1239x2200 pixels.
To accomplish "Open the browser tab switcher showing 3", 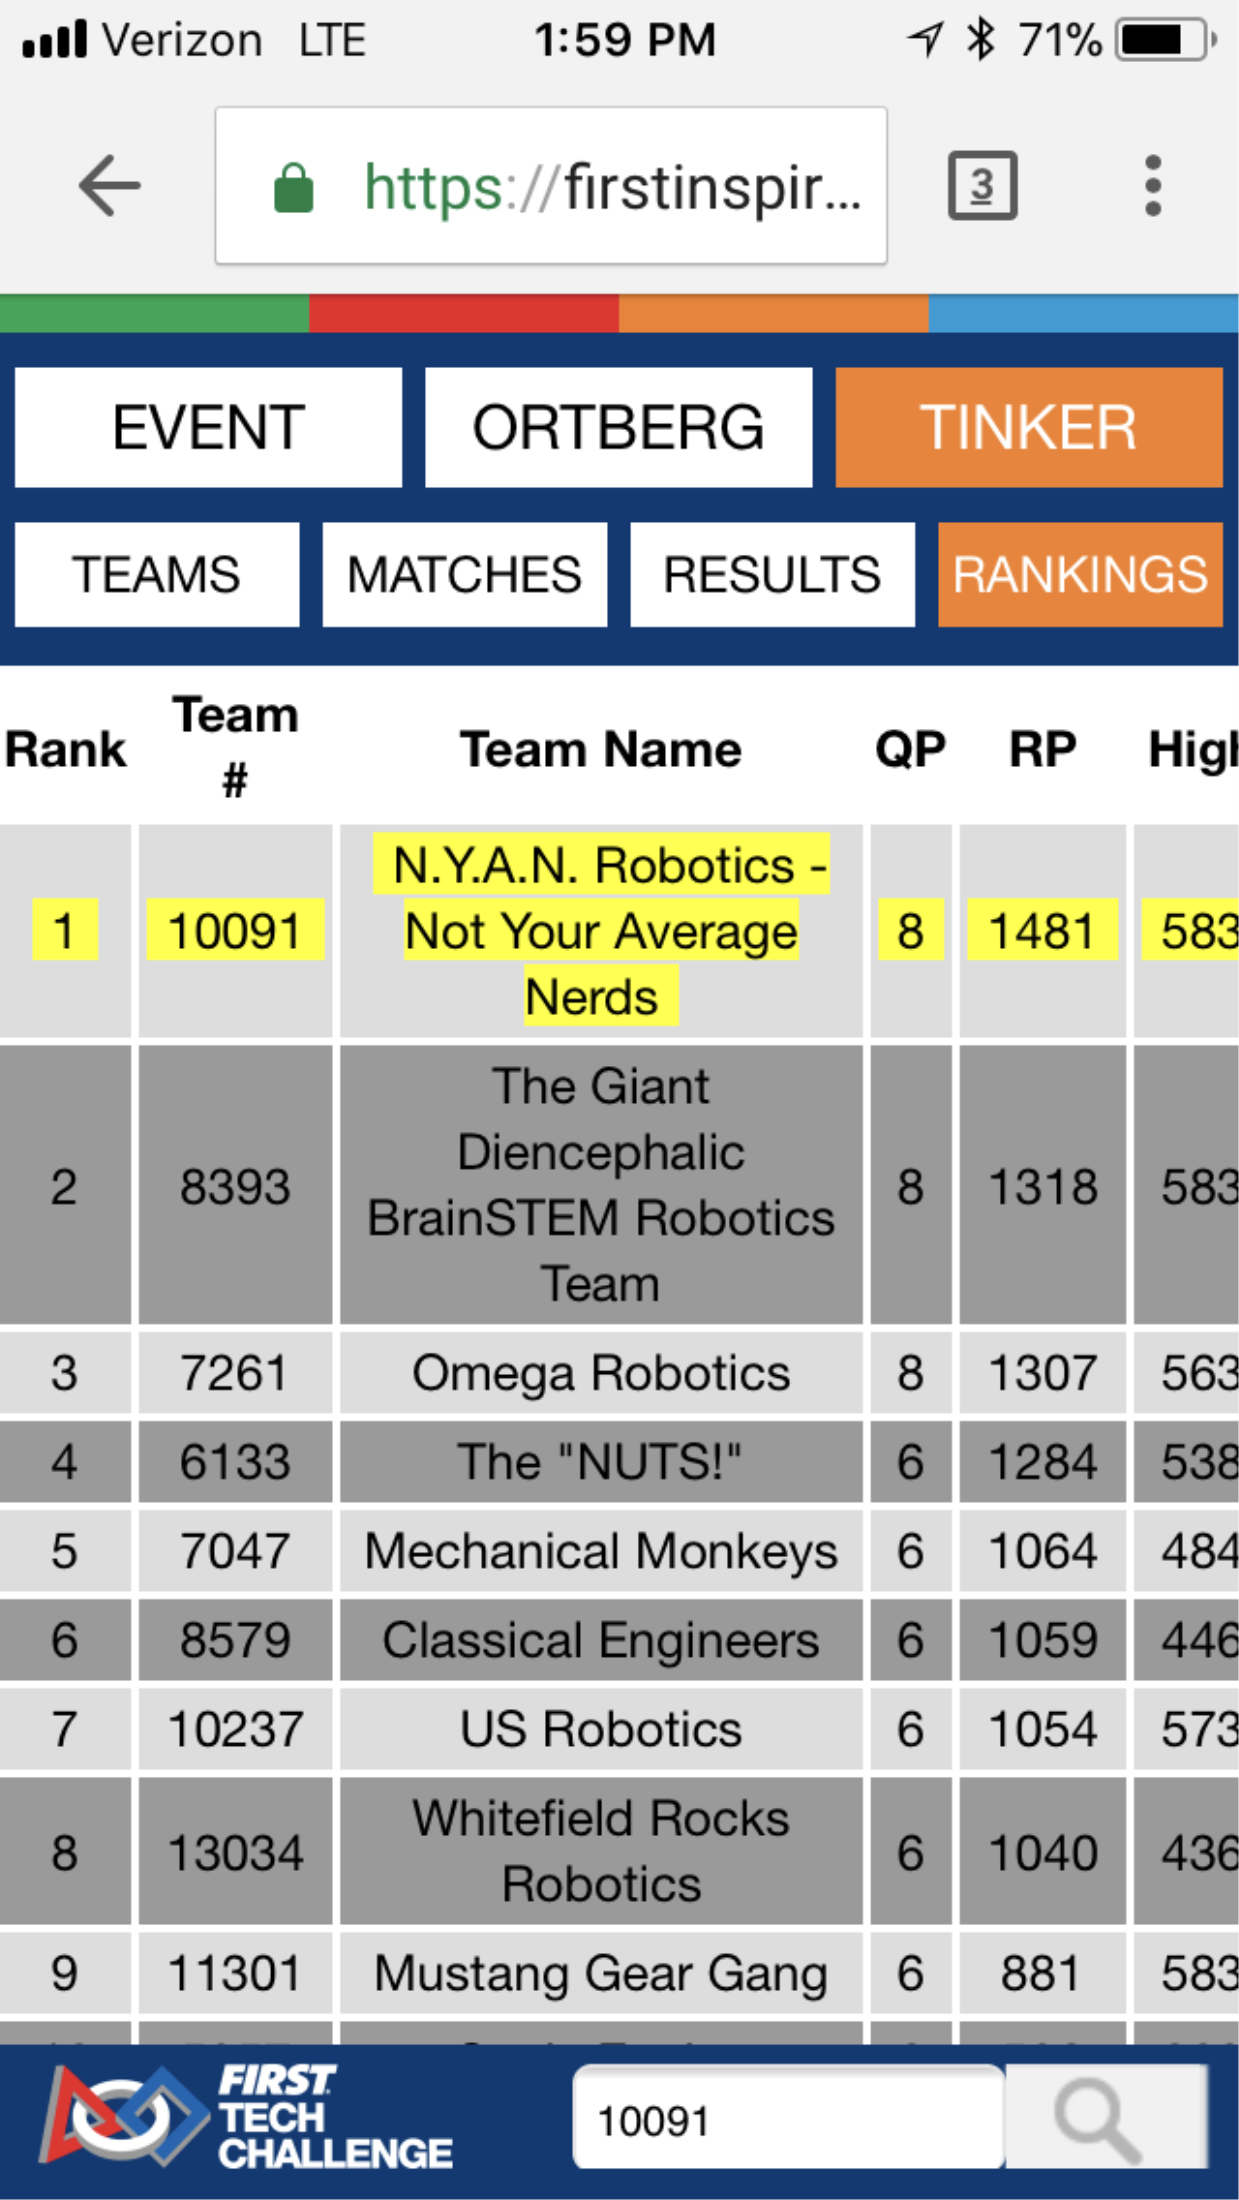I will (982, 186).
